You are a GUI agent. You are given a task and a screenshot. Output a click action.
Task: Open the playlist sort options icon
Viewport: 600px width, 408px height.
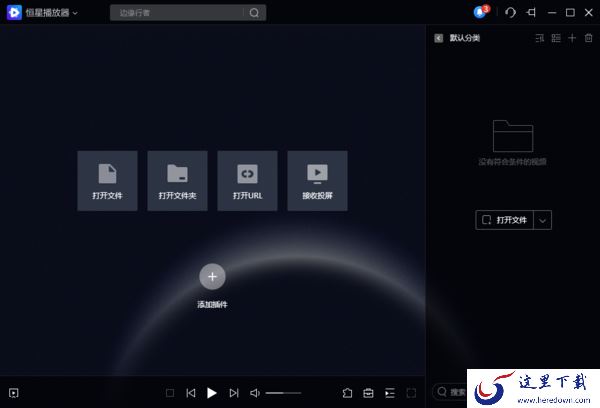tap(540, 38)
